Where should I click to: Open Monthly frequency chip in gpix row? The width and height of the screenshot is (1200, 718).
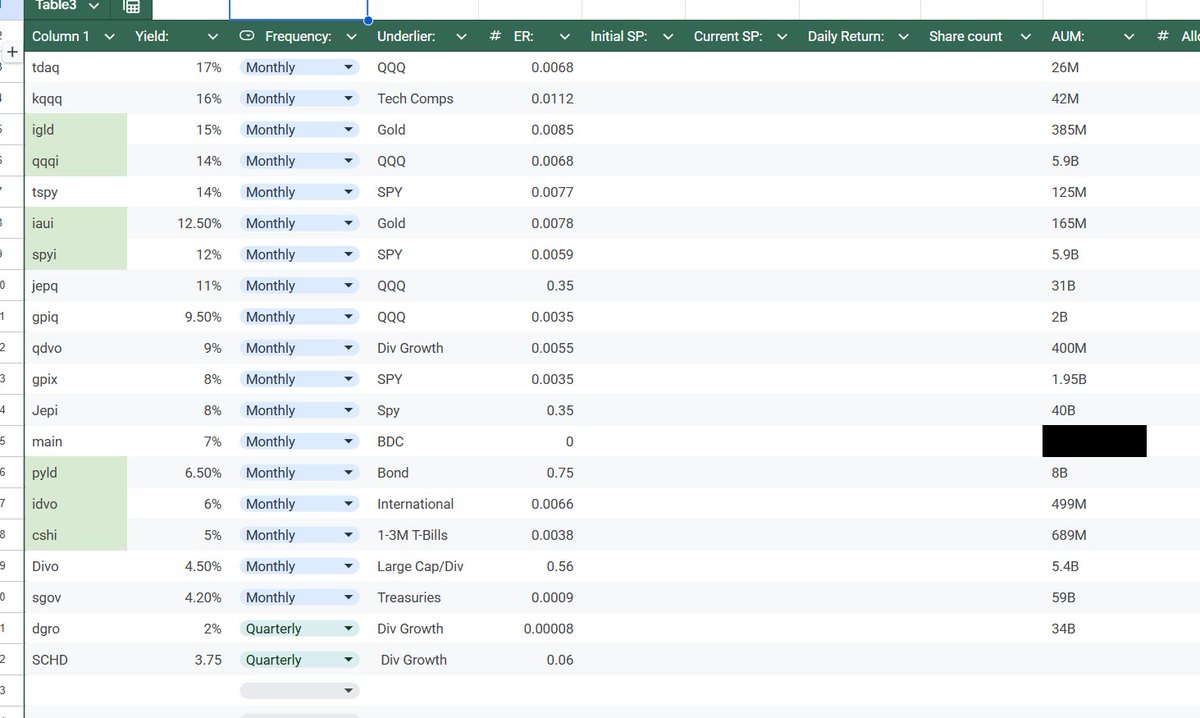tap(299, 379)
